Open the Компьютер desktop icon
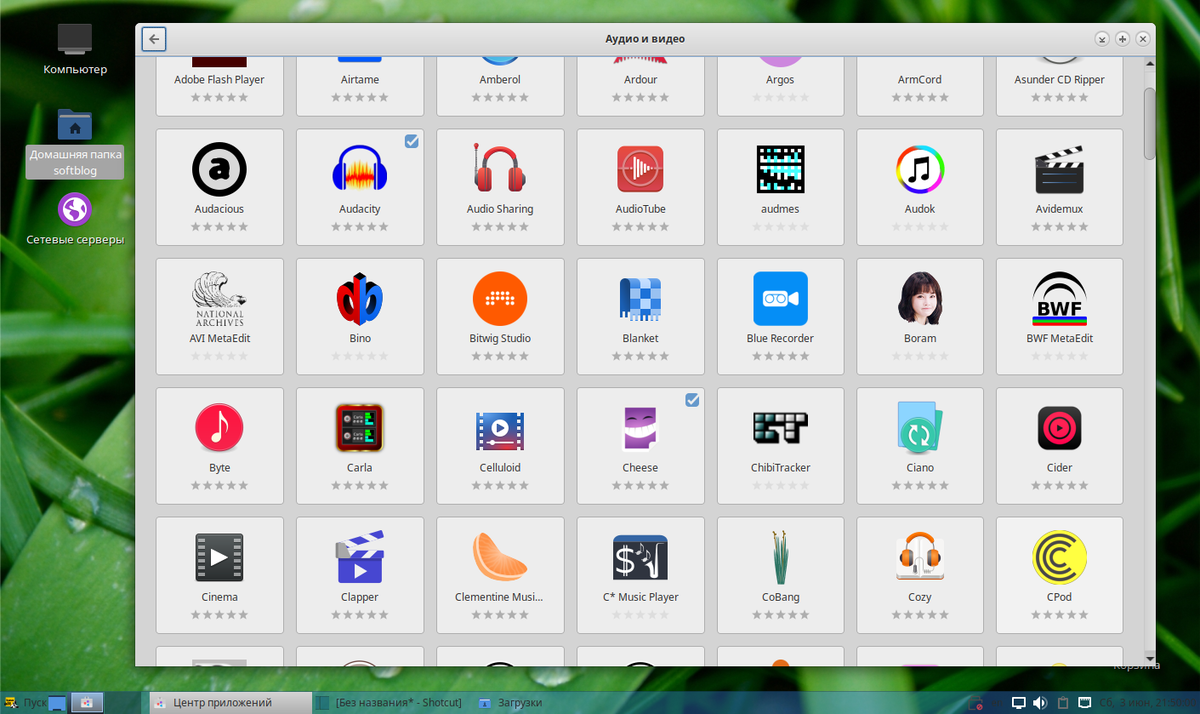 (75, 50)
